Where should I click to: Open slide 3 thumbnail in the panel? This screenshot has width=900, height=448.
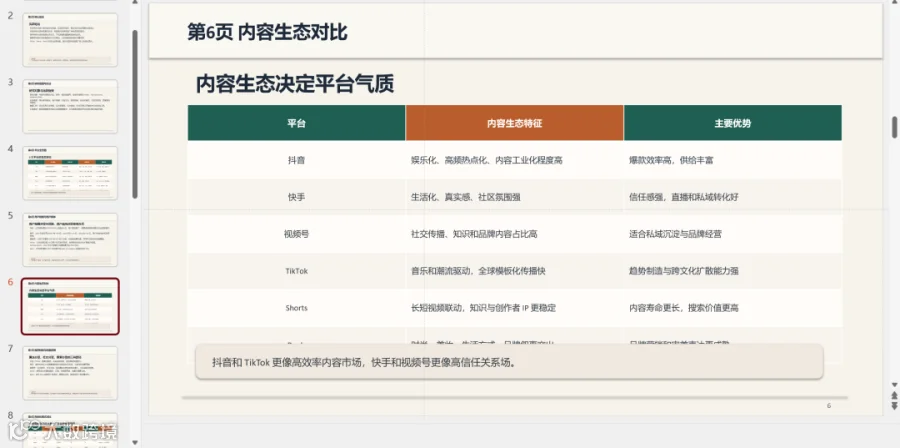point(70,106)
